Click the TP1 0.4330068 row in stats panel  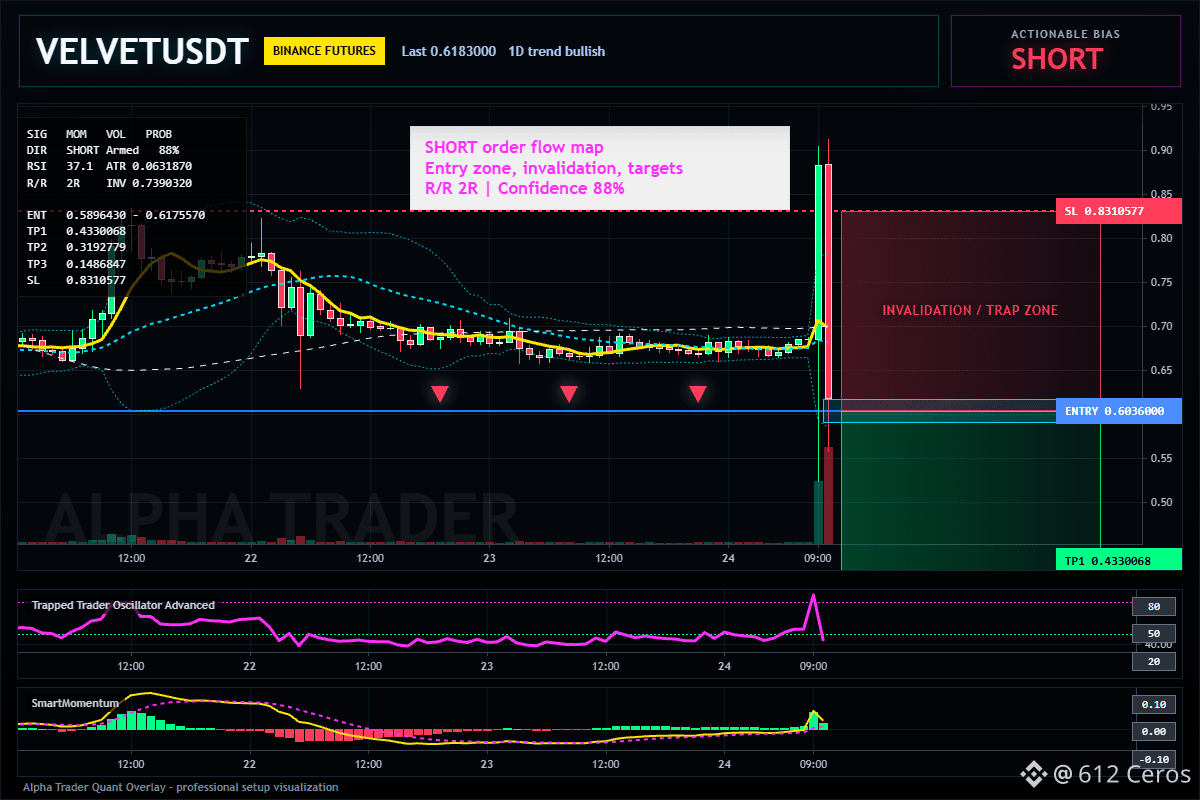pos(76,232)
